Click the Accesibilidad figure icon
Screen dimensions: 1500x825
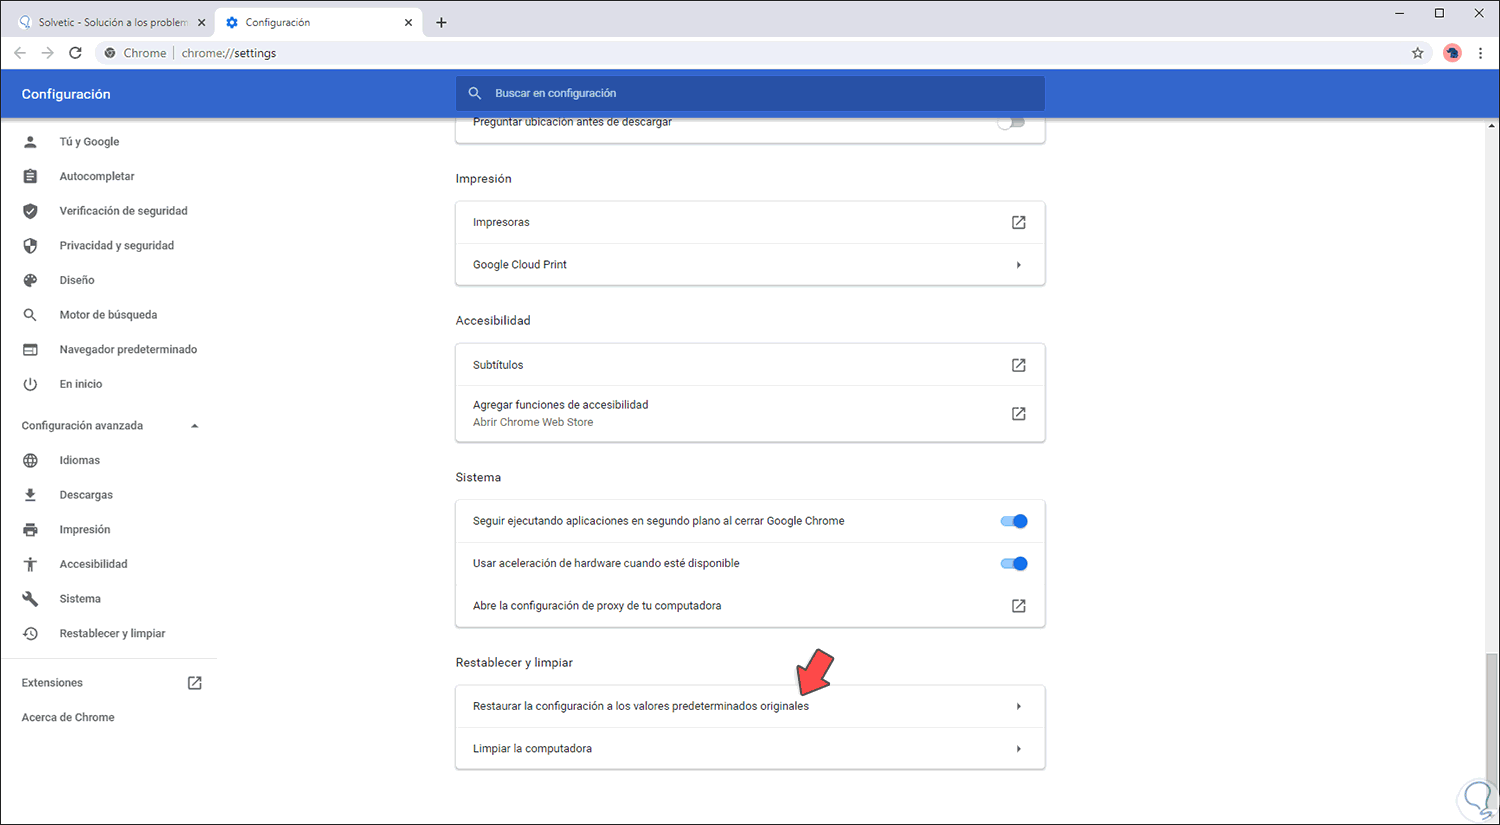point(30,564)
